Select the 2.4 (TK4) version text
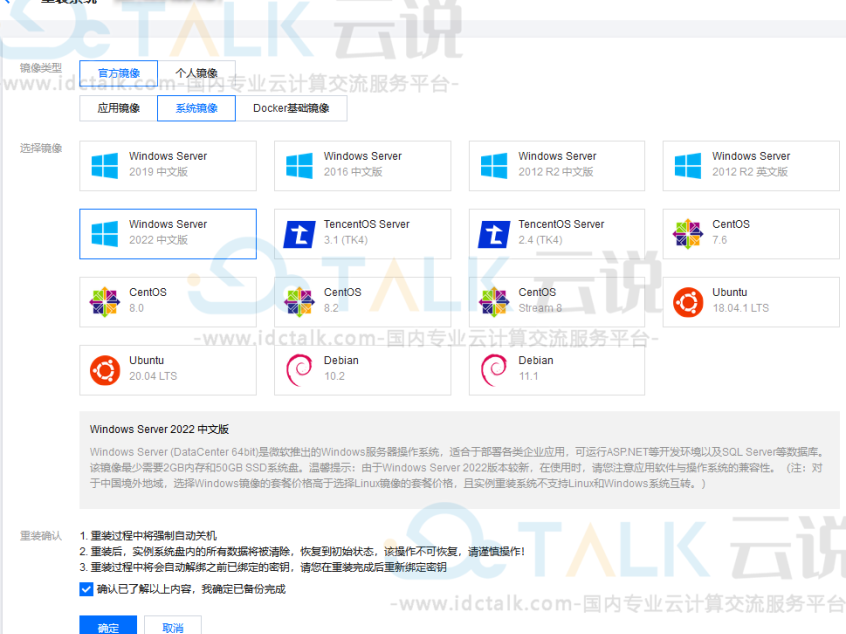The width and height of the screenshot is (846, 634). click(541, 240)
